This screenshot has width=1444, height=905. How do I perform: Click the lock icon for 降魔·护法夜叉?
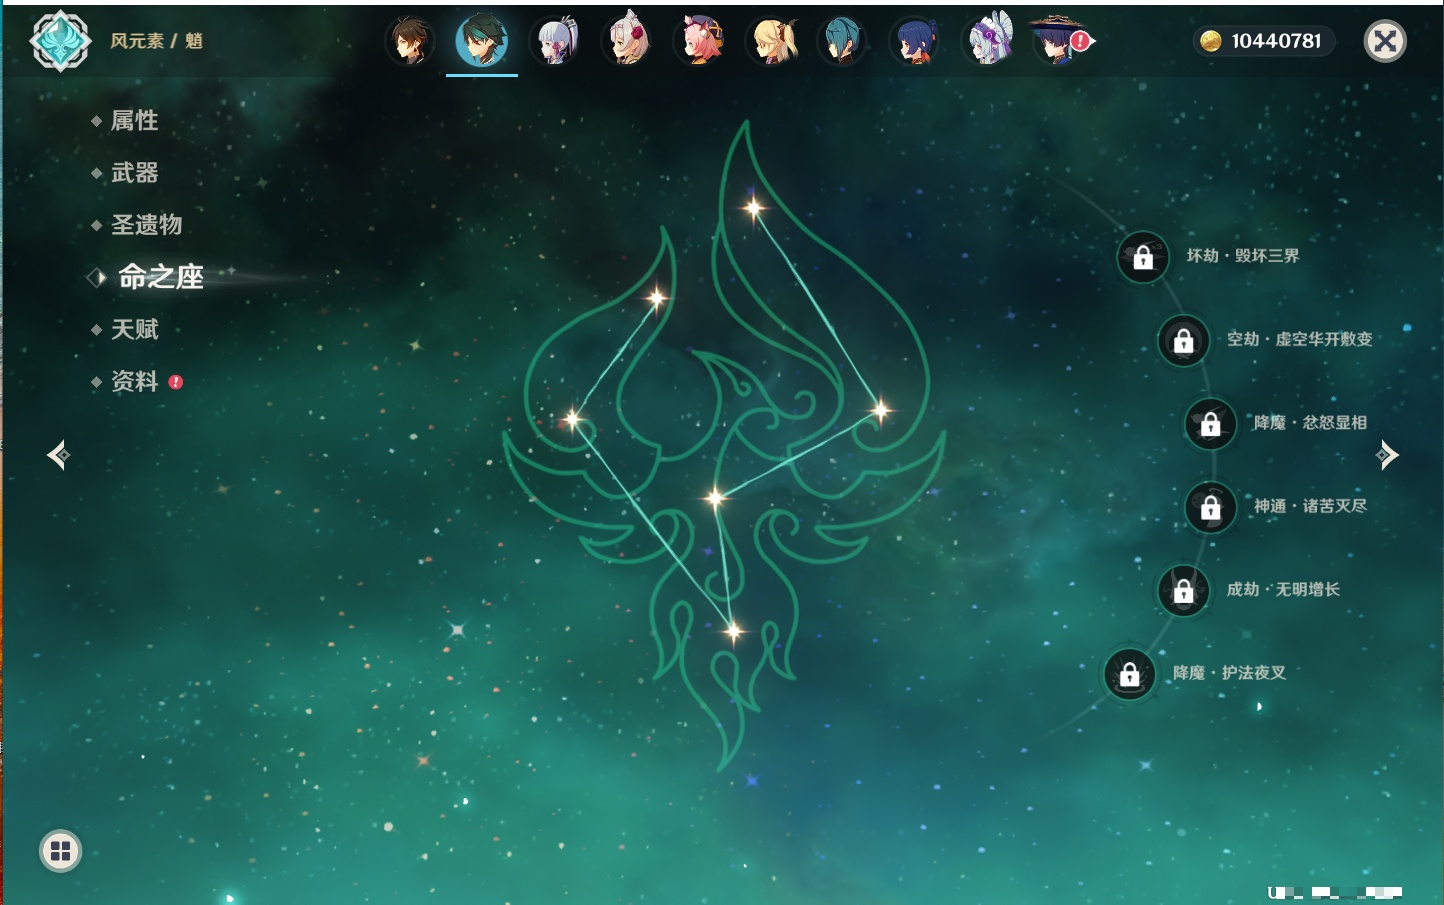[1130, 674]
